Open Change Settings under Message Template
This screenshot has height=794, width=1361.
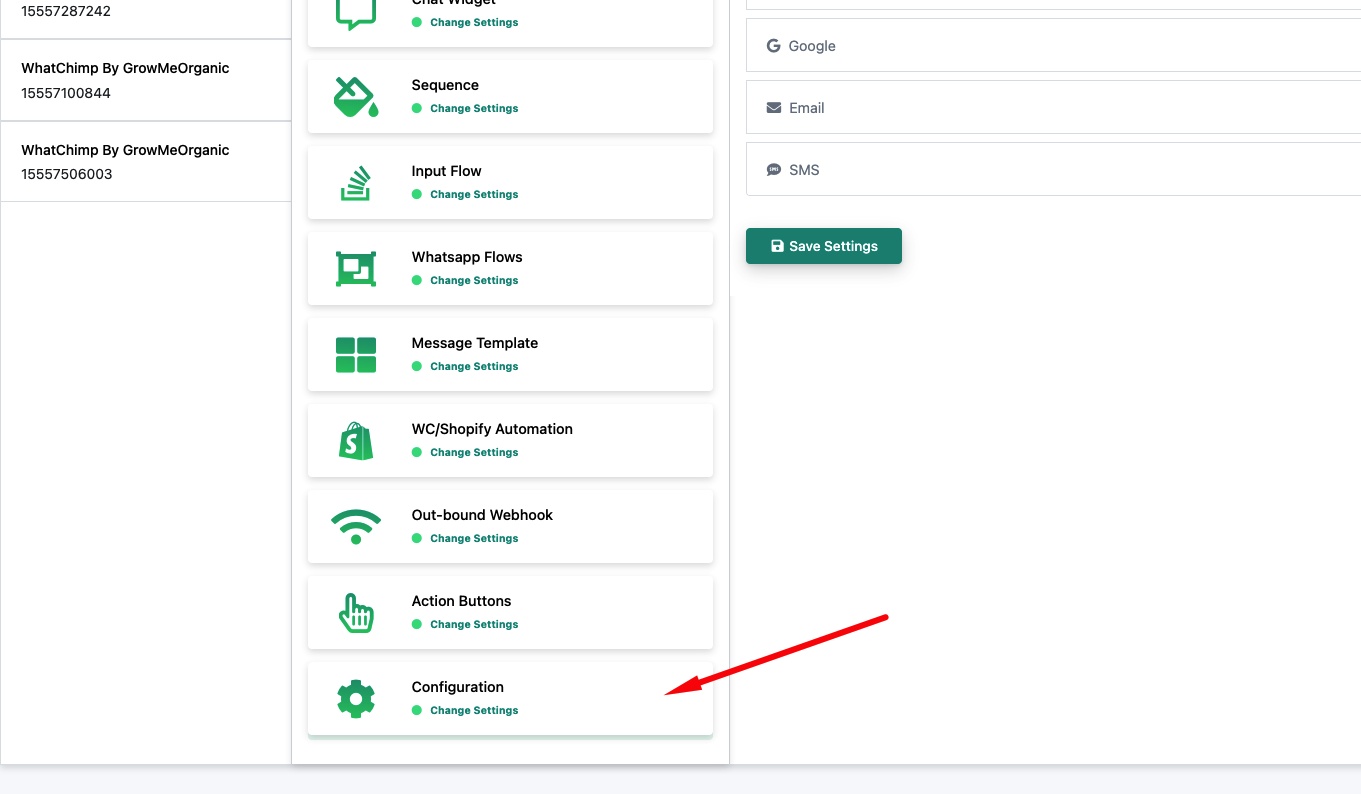tap(474, 366)
